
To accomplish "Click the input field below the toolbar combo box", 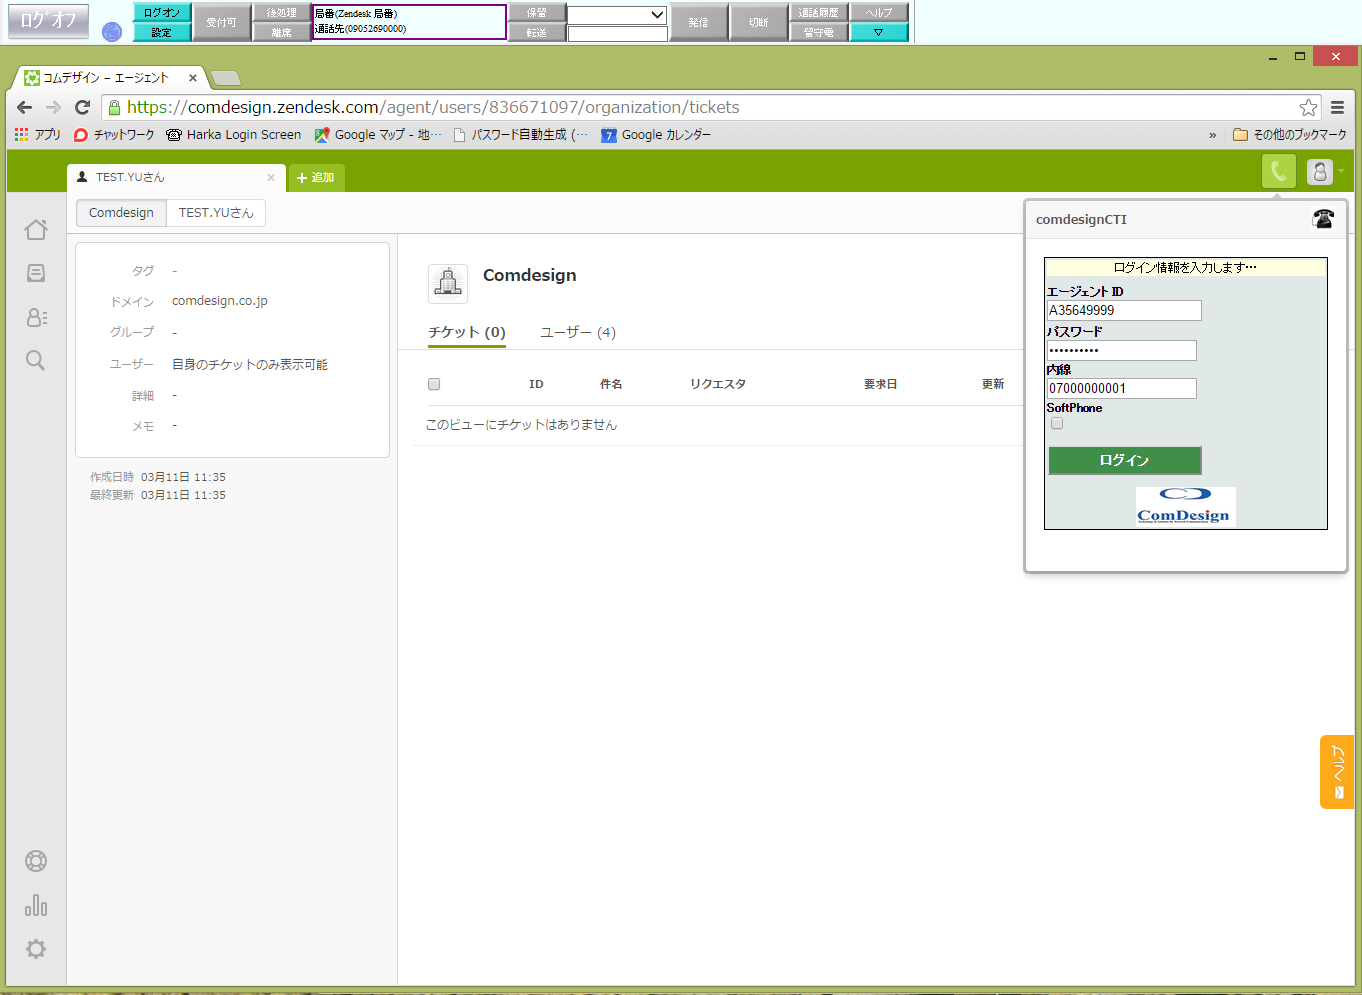I will coord(617,33).
